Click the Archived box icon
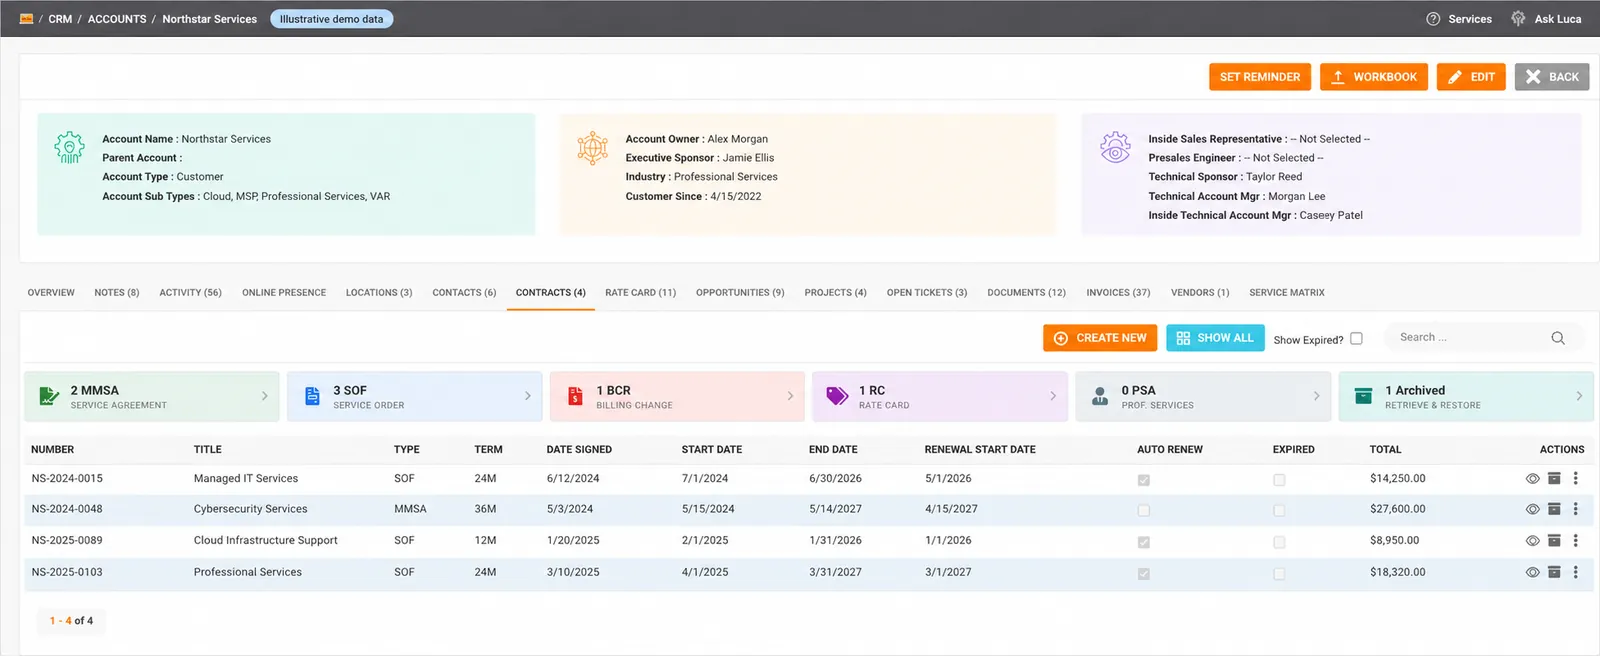Viewport: 1600px width, 656px height. tap(1363, 396)
